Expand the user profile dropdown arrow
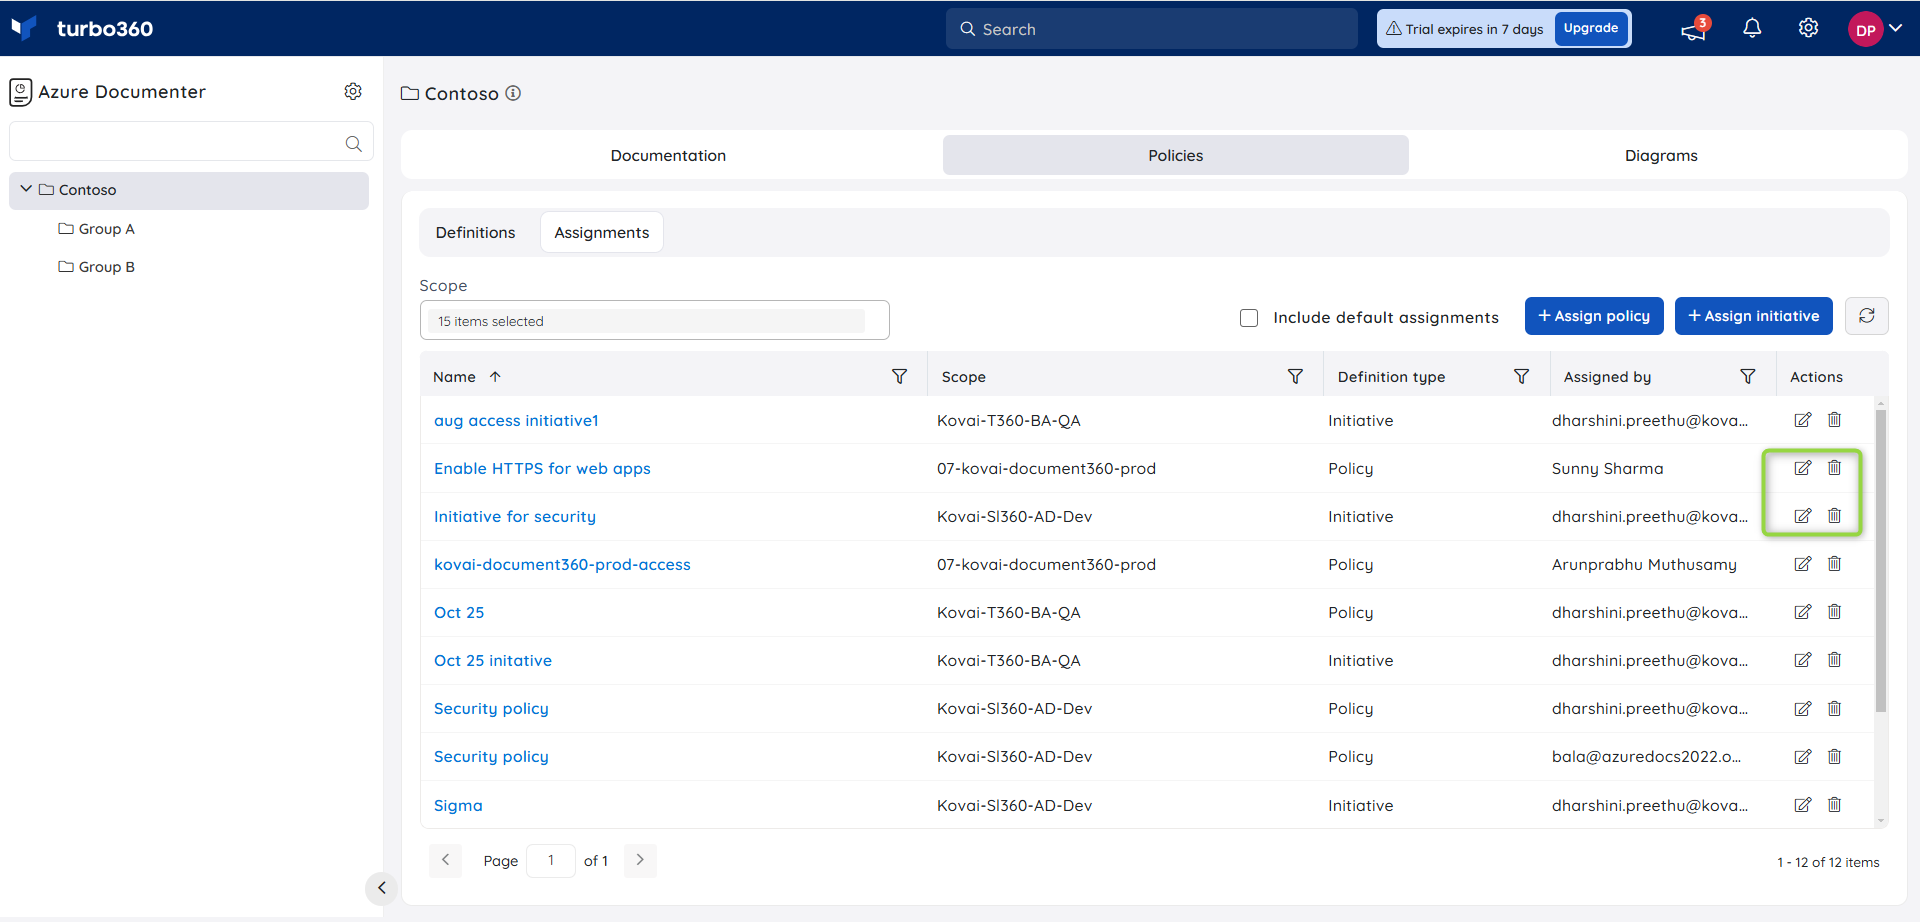 pyautogui.click(x=1896, y=28)
